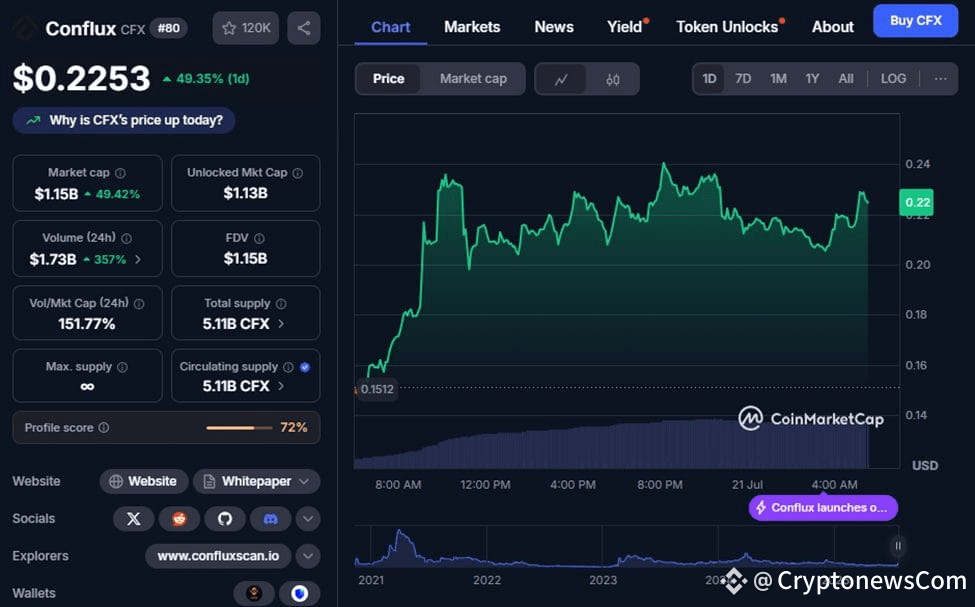Screen dimensions: 975x607
Task: Select the 1Y time range
Action: (812, 79)
